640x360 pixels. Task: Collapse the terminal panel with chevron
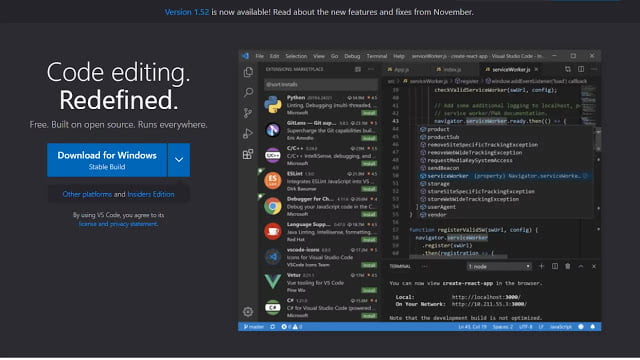tap(581, 267)
